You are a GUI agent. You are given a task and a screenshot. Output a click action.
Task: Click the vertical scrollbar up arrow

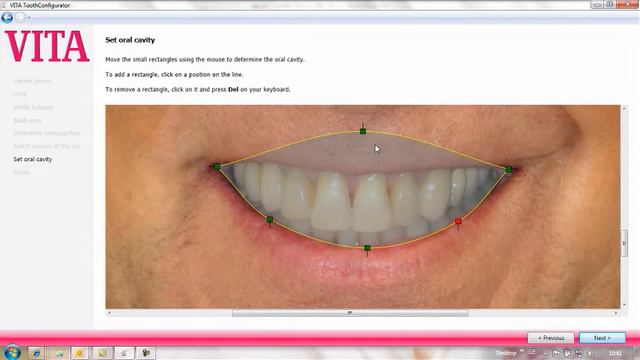624,108
